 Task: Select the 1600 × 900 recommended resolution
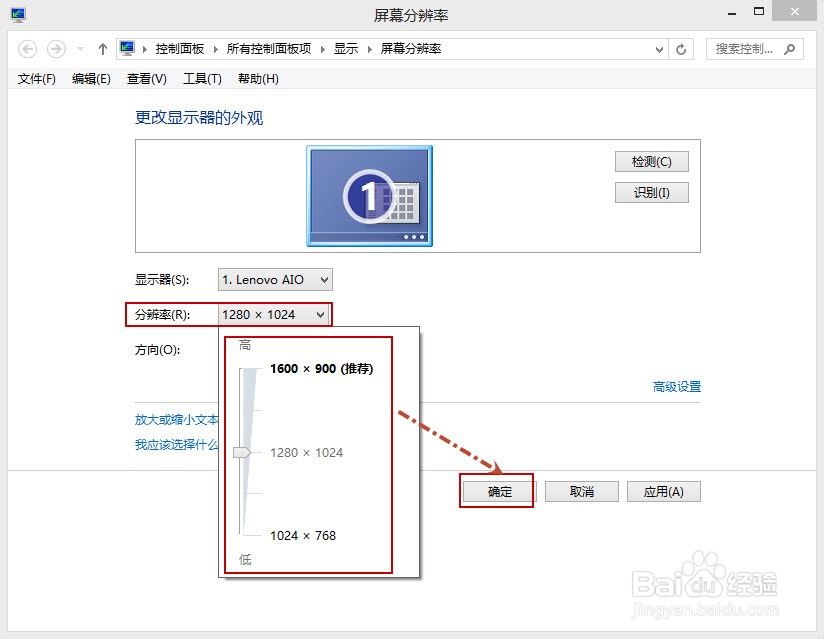[320, 368]
